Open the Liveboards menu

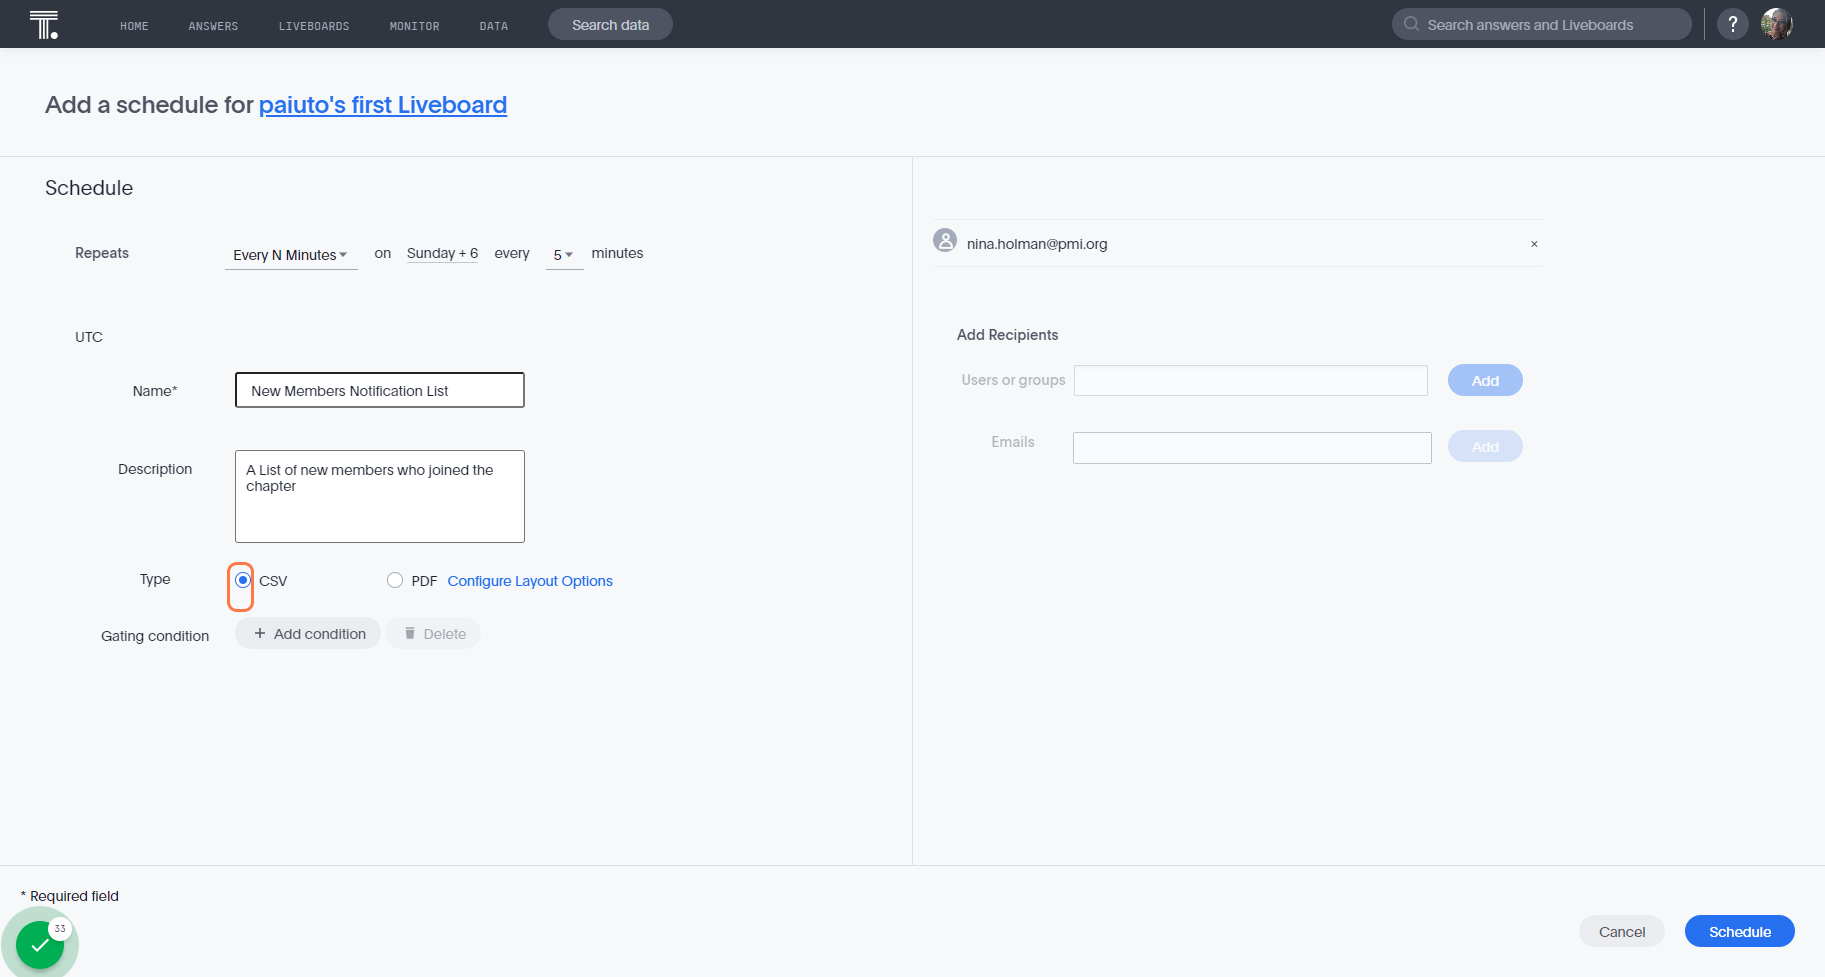[x=314, y=26]
